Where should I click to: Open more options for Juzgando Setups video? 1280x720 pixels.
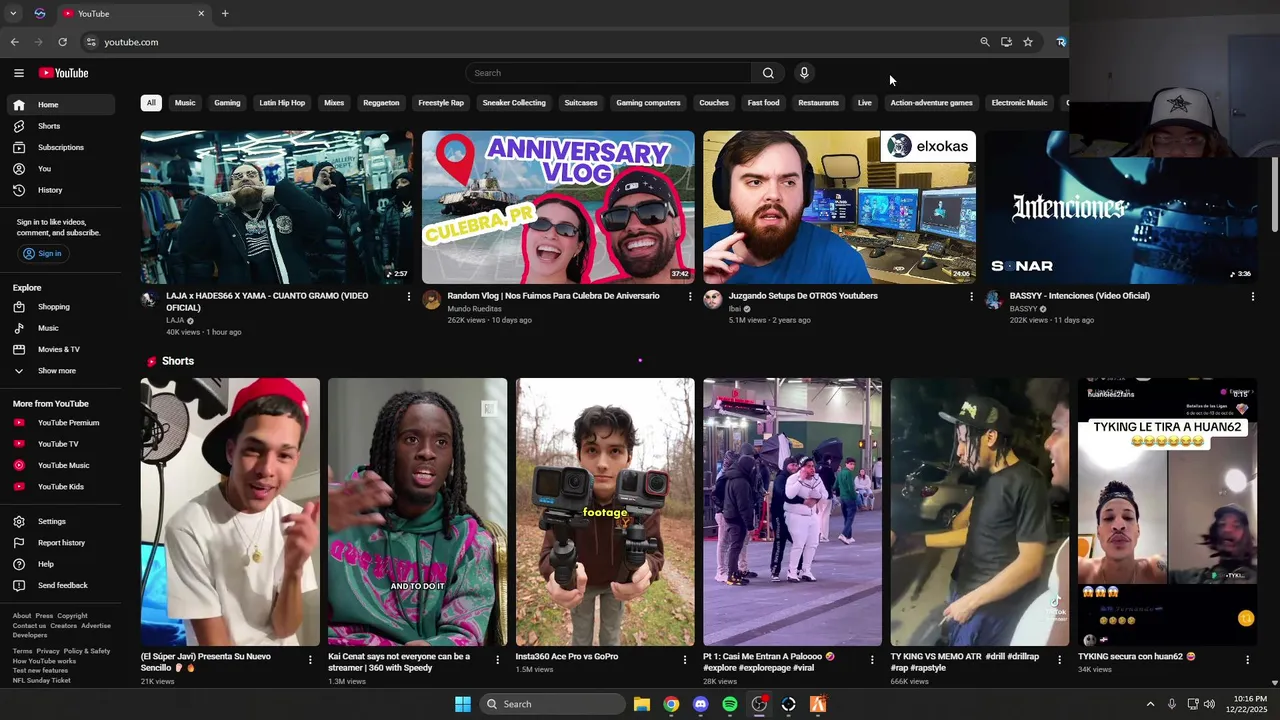click(971, 296)
